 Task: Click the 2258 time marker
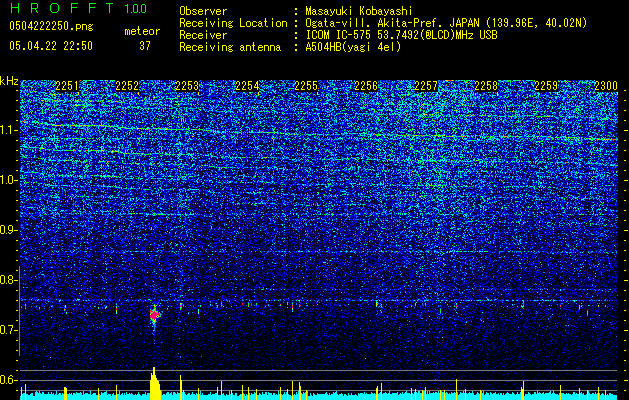[x=486, y=86]
